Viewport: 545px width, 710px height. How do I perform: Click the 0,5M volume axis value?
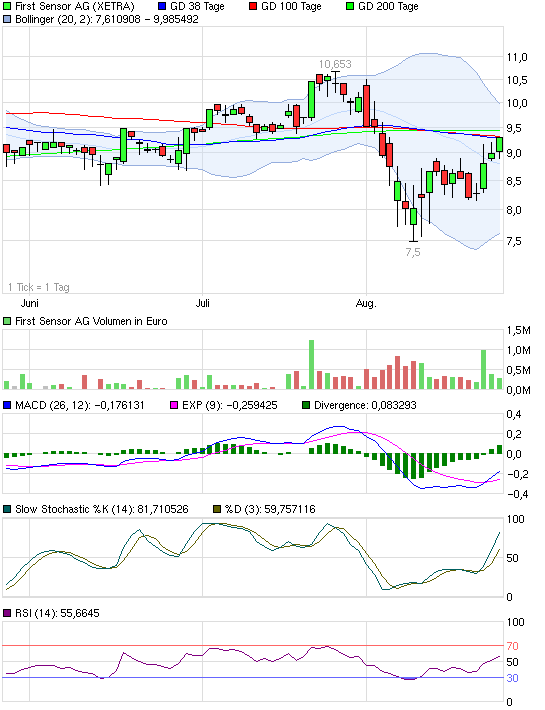(519, 370)
